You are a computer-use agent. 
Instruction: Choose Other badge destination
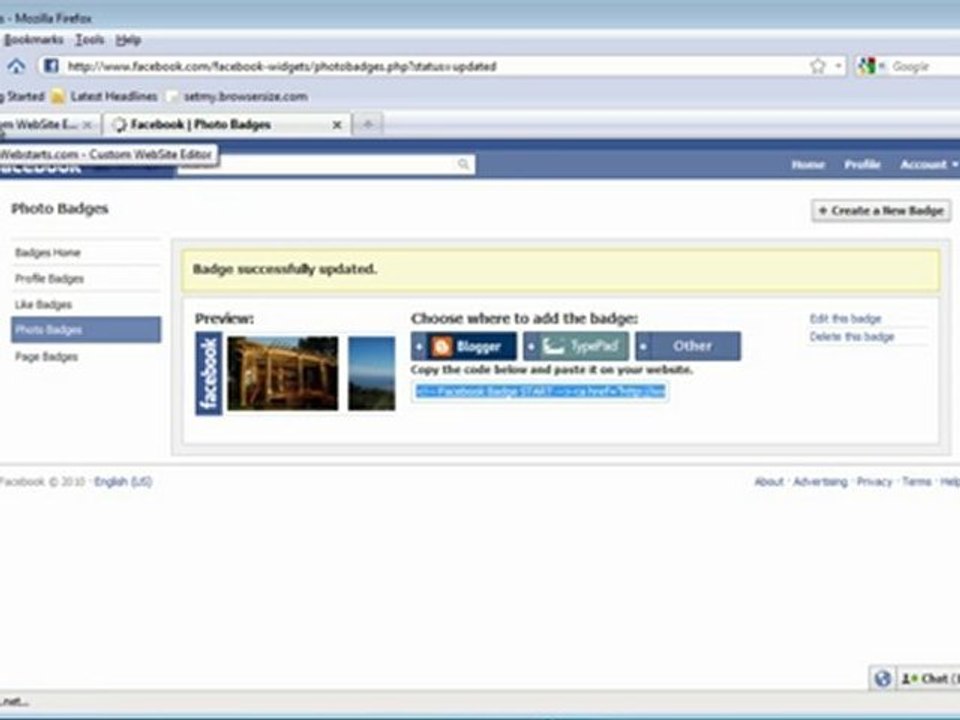tap(688, 347)
